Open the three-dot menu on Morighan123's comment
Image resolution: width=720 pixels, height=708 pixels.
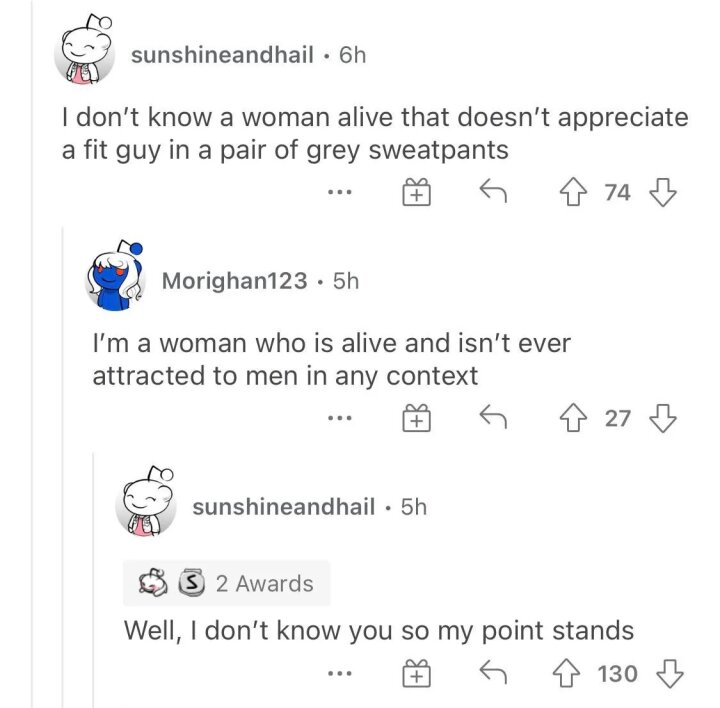click(x=340, y=418)
